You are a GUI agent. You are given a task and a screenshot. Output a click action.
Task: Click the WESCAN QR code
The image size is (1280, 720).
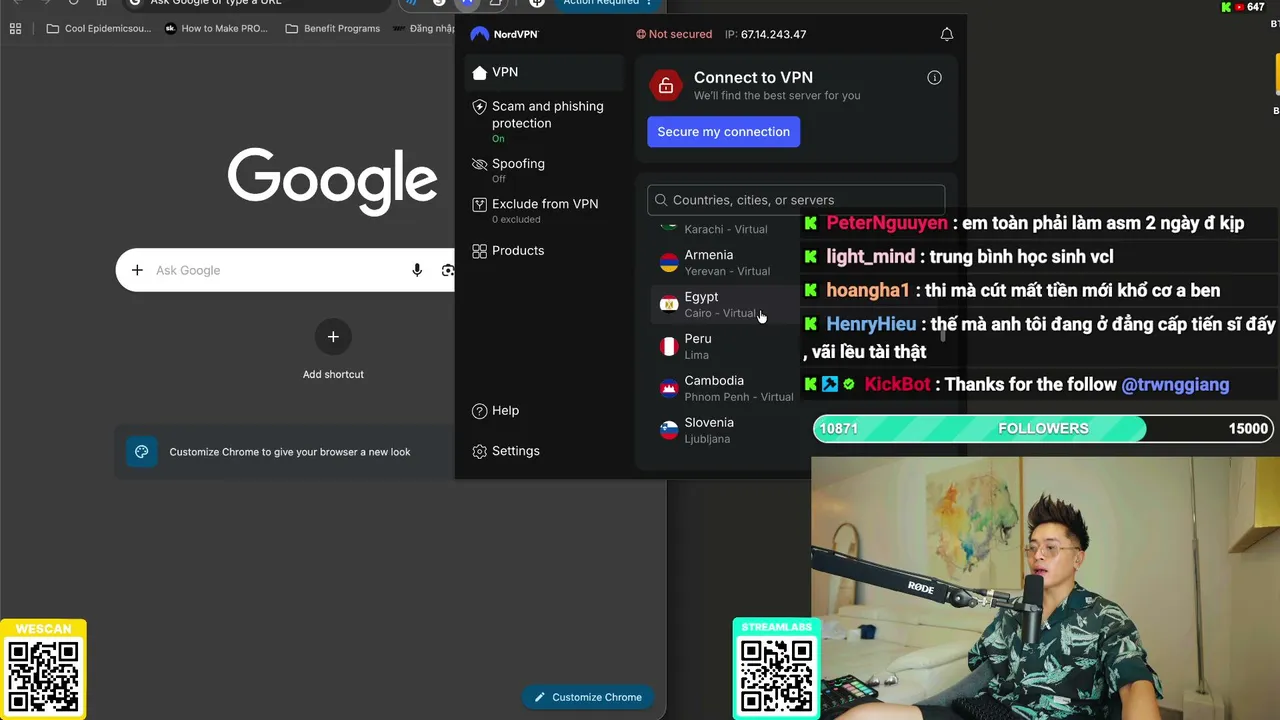tap(43, 677)
